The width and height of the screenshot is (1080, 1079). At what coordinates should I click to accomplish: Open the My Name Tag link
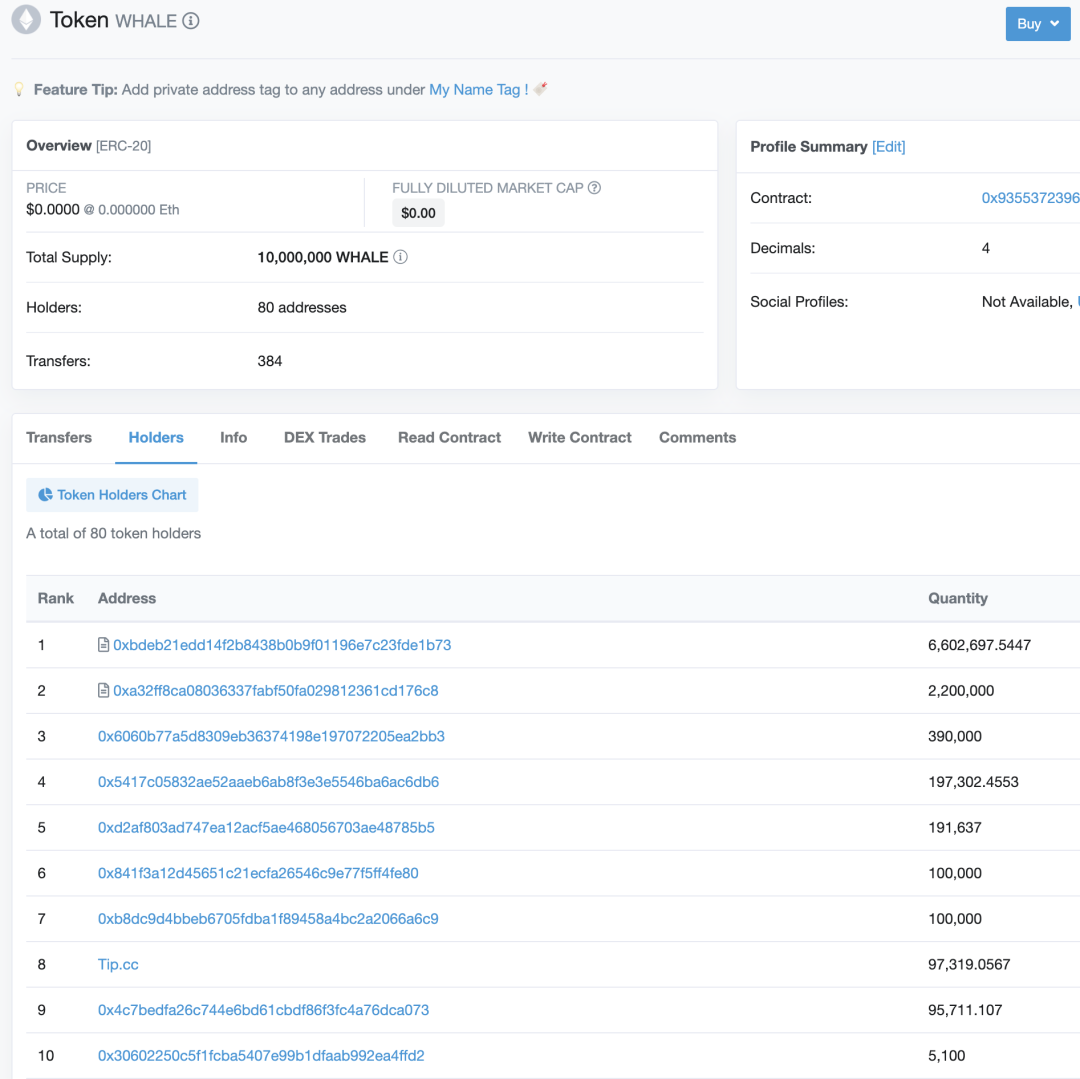click(478, 90)
